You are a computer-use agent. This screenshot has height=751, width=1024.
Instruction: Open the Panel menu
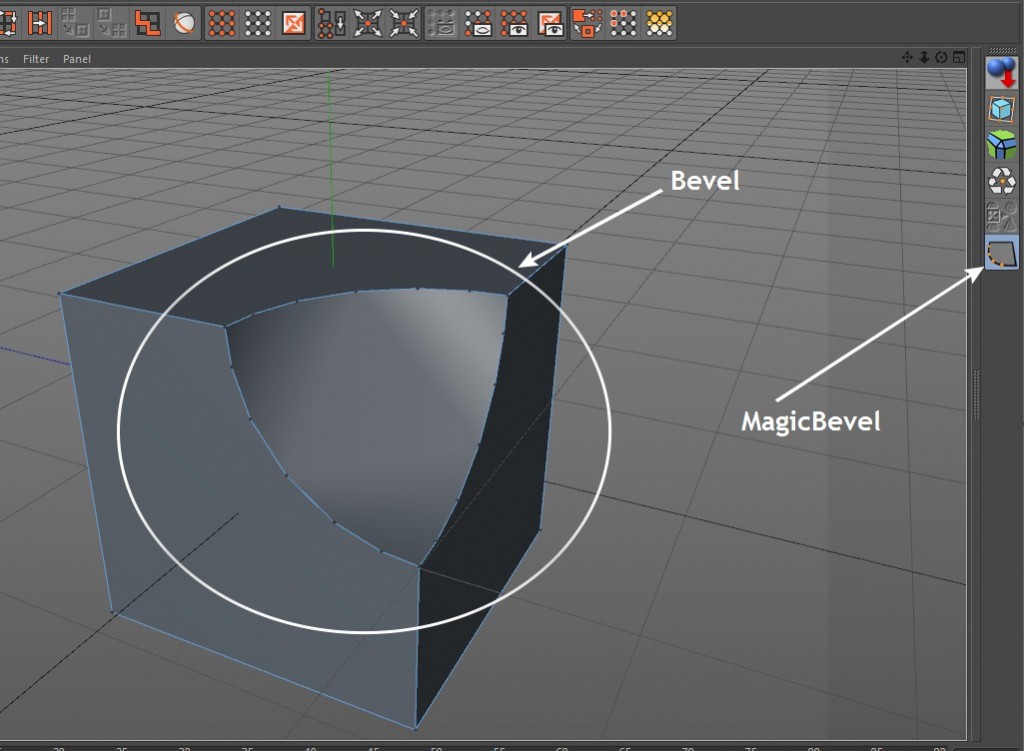click(x=77, y=59)
